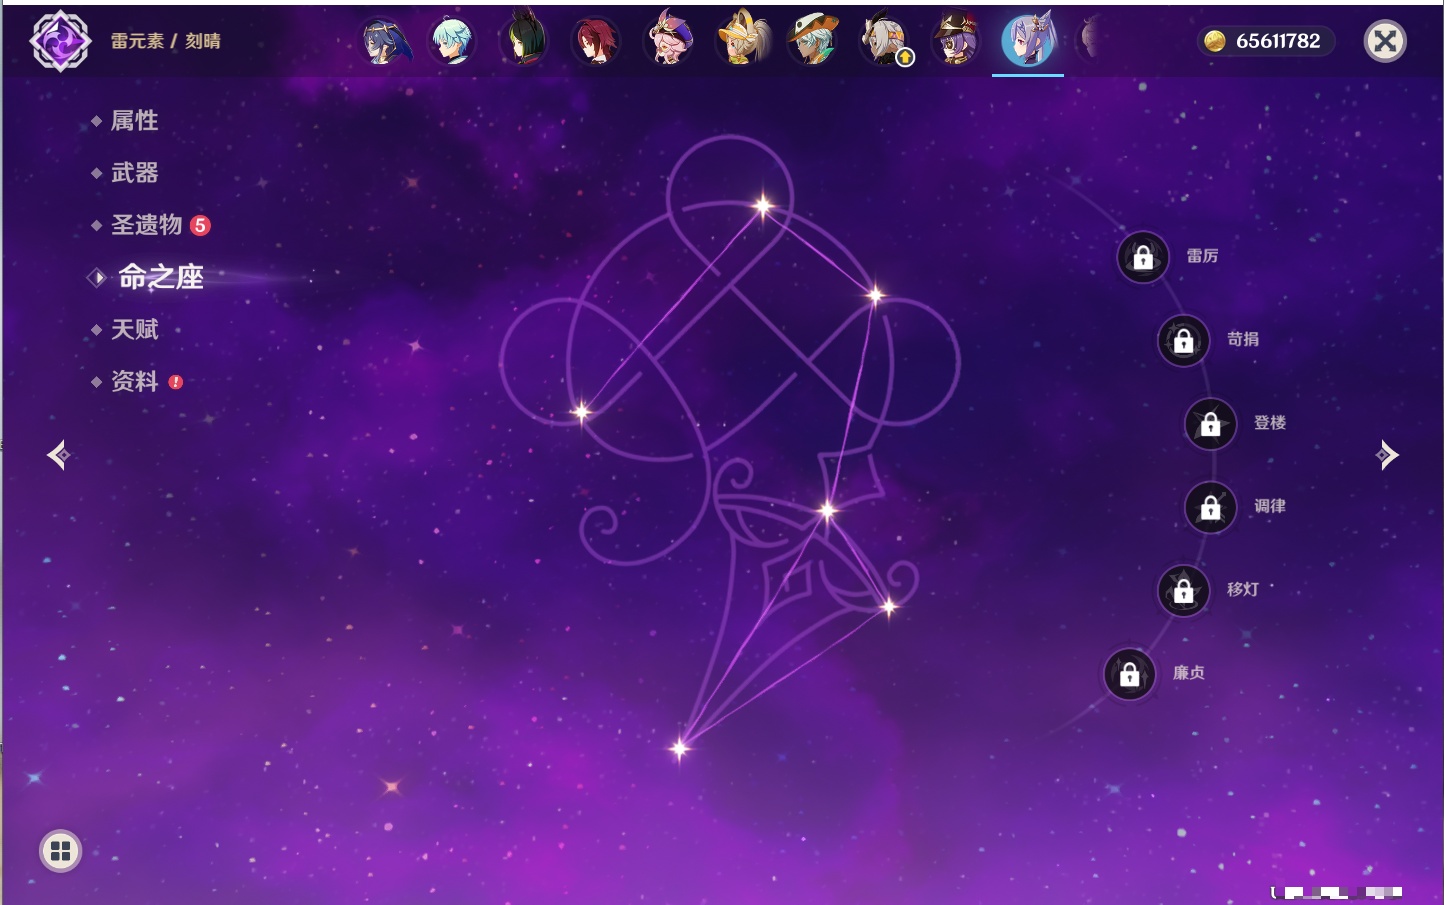
Task: Click the 雷厉 constellation label
Action: click(x=1202, y=256)
